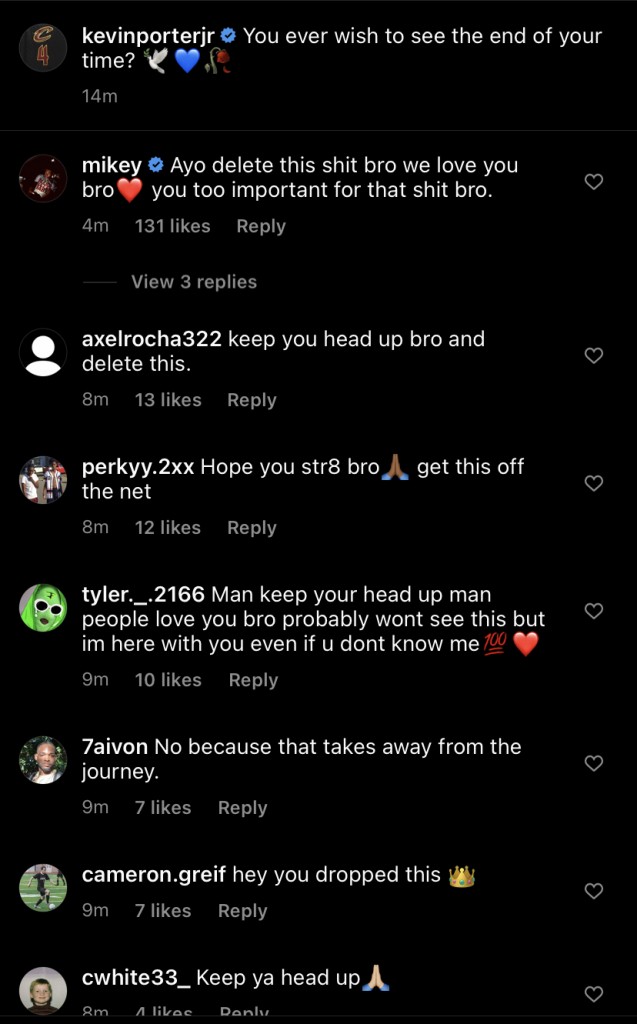Open tyler._.2166's profile avatar
Screen dimensions: 637x1024
click(43, 608)
